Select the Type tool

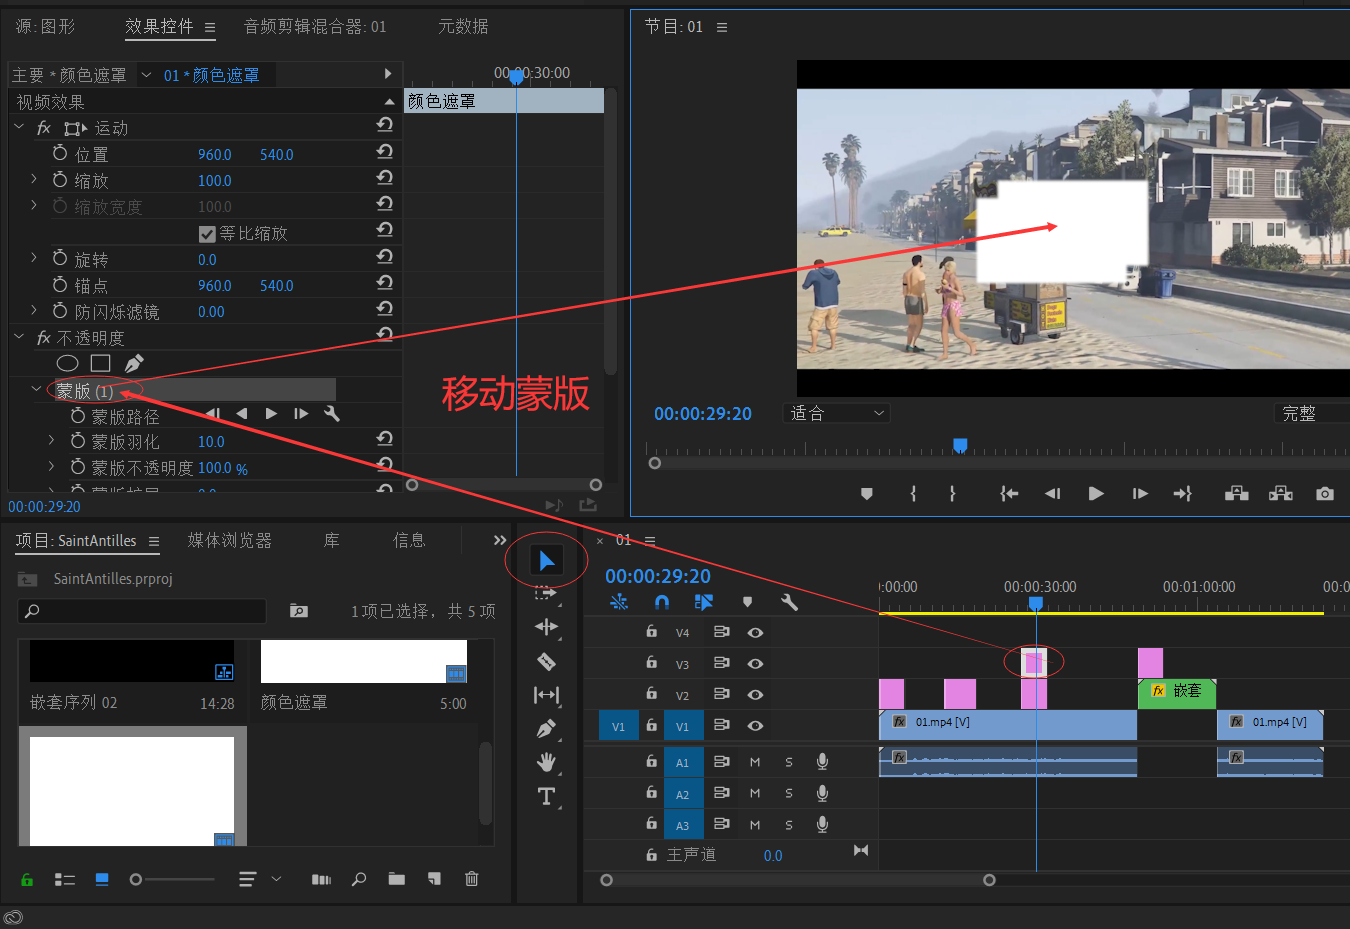pos(546,796)
